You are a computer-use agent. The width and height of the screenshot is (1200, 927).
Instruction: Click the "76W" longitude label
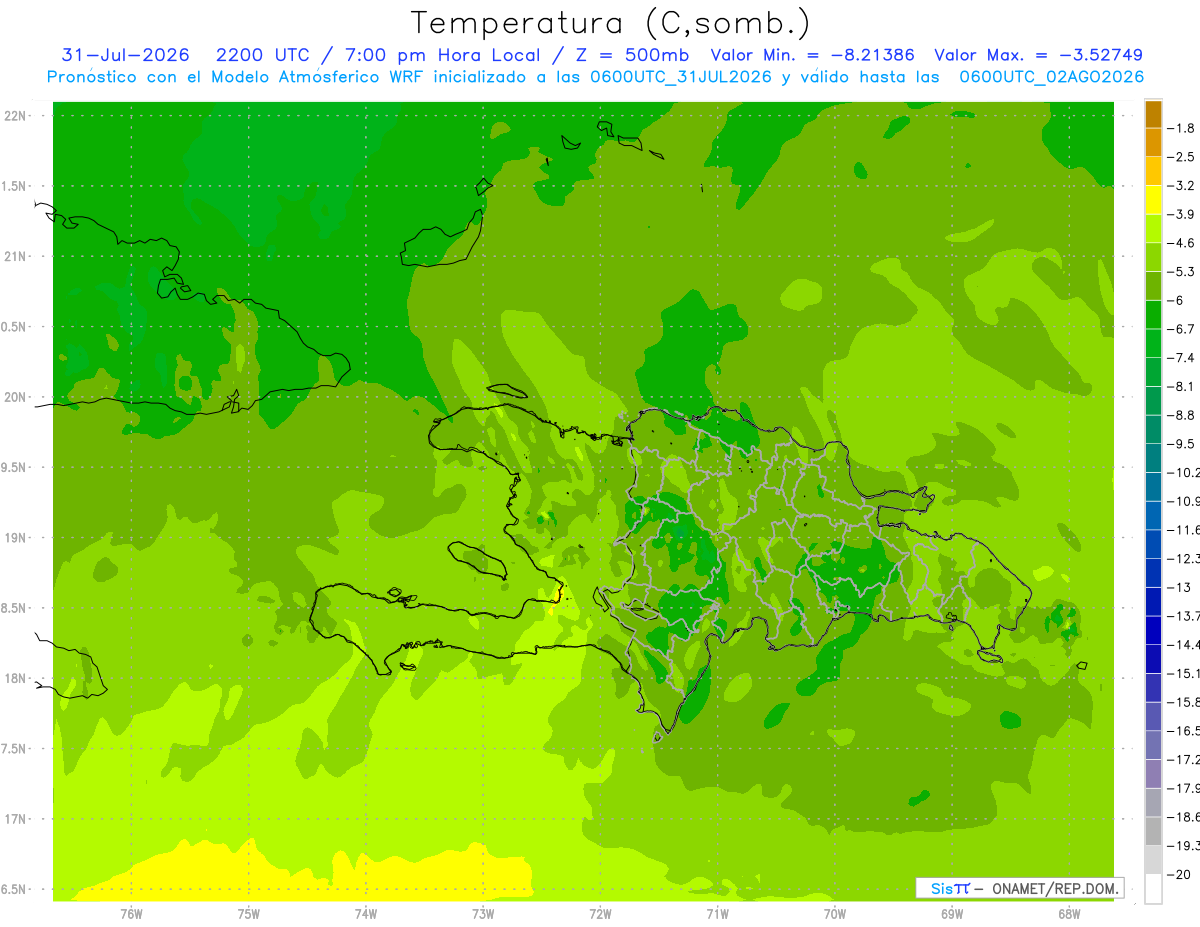[x=131, y=913]
